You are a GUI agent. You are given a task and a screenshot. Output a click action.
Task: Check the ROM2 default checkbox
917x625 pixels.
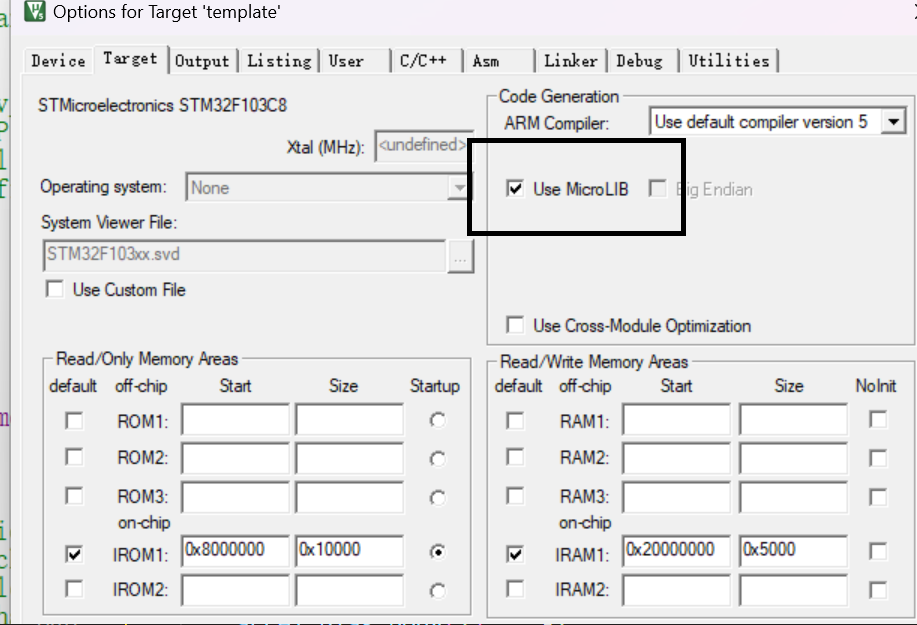(x=74, y=457)
